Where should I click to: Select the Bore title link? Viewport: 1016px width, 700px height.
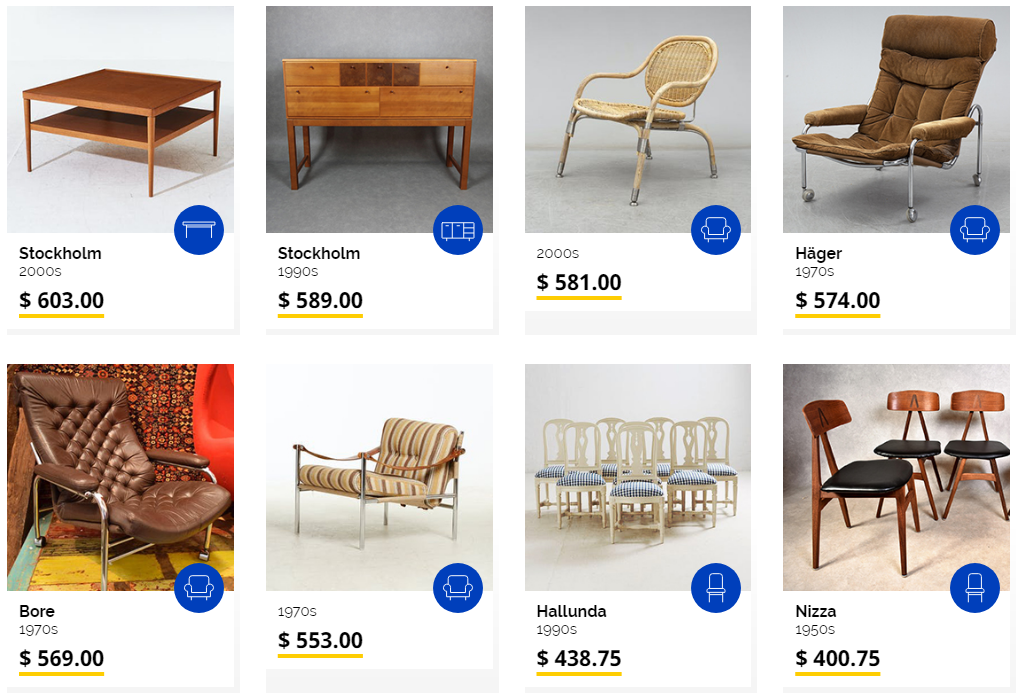click(x=37, y=611)
